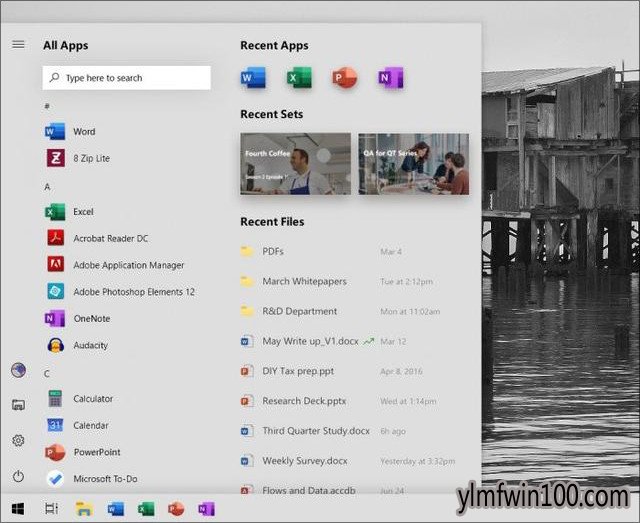The image size is (640, 523).
Task: Open Acrobat Reader DC
Action: tap(97, 238)
